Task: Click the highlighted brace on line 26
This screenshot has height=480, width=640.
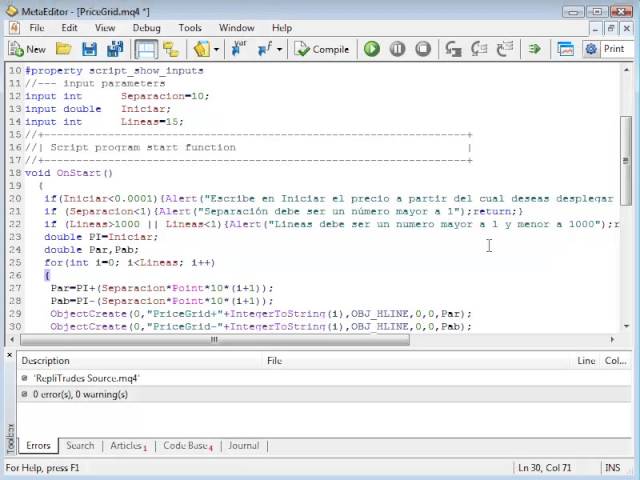Action: pos(47,276)
